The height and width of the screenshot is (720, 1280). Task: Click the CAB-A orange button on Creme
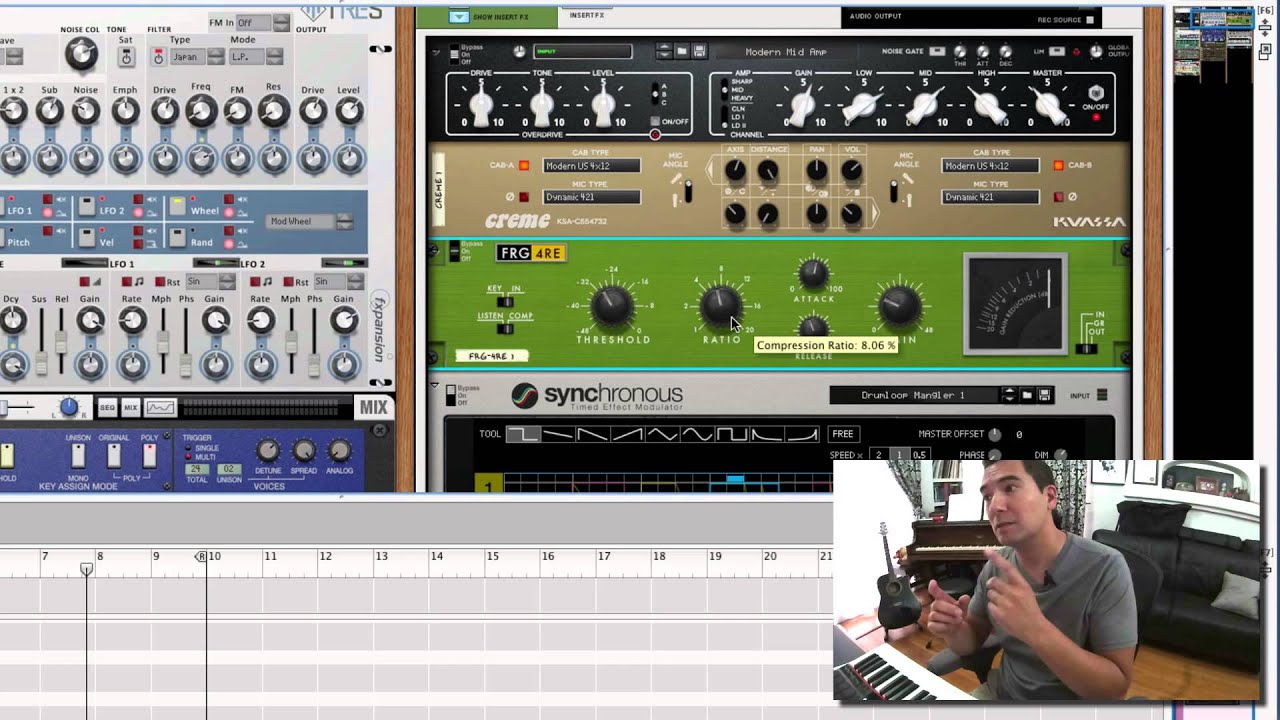pos(524,165)
